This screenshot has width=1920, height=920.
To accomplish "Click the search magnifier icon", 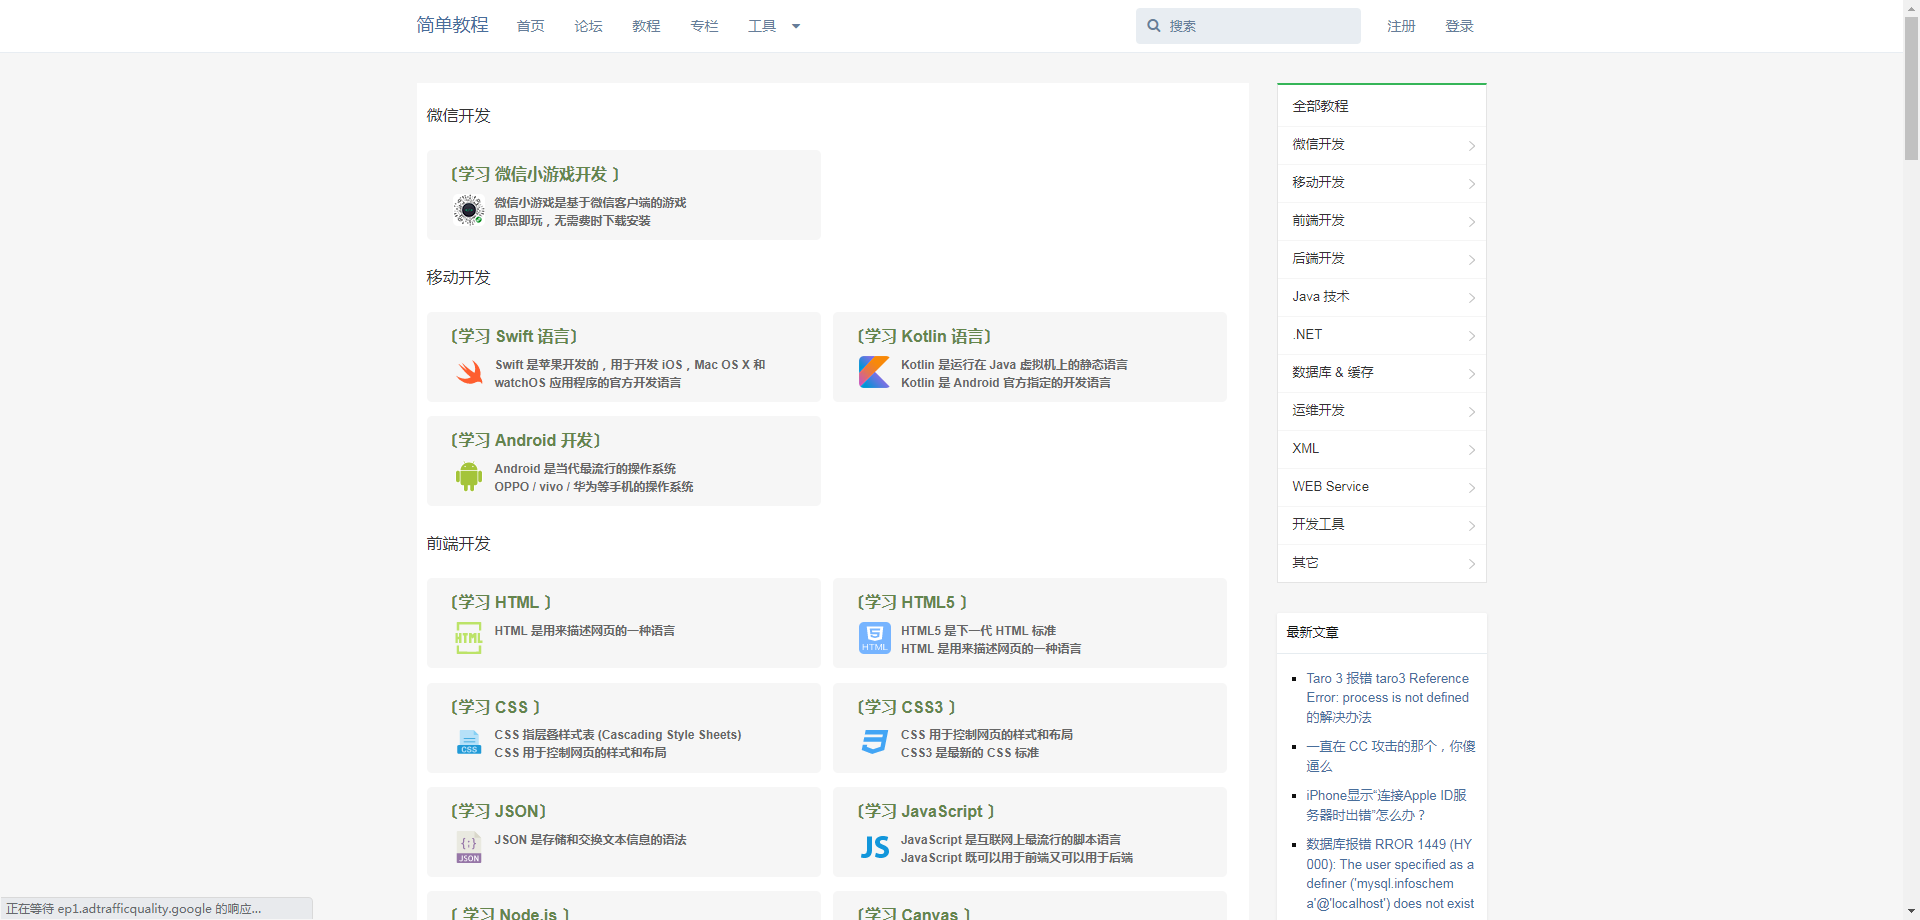I will click(1154, 26).
